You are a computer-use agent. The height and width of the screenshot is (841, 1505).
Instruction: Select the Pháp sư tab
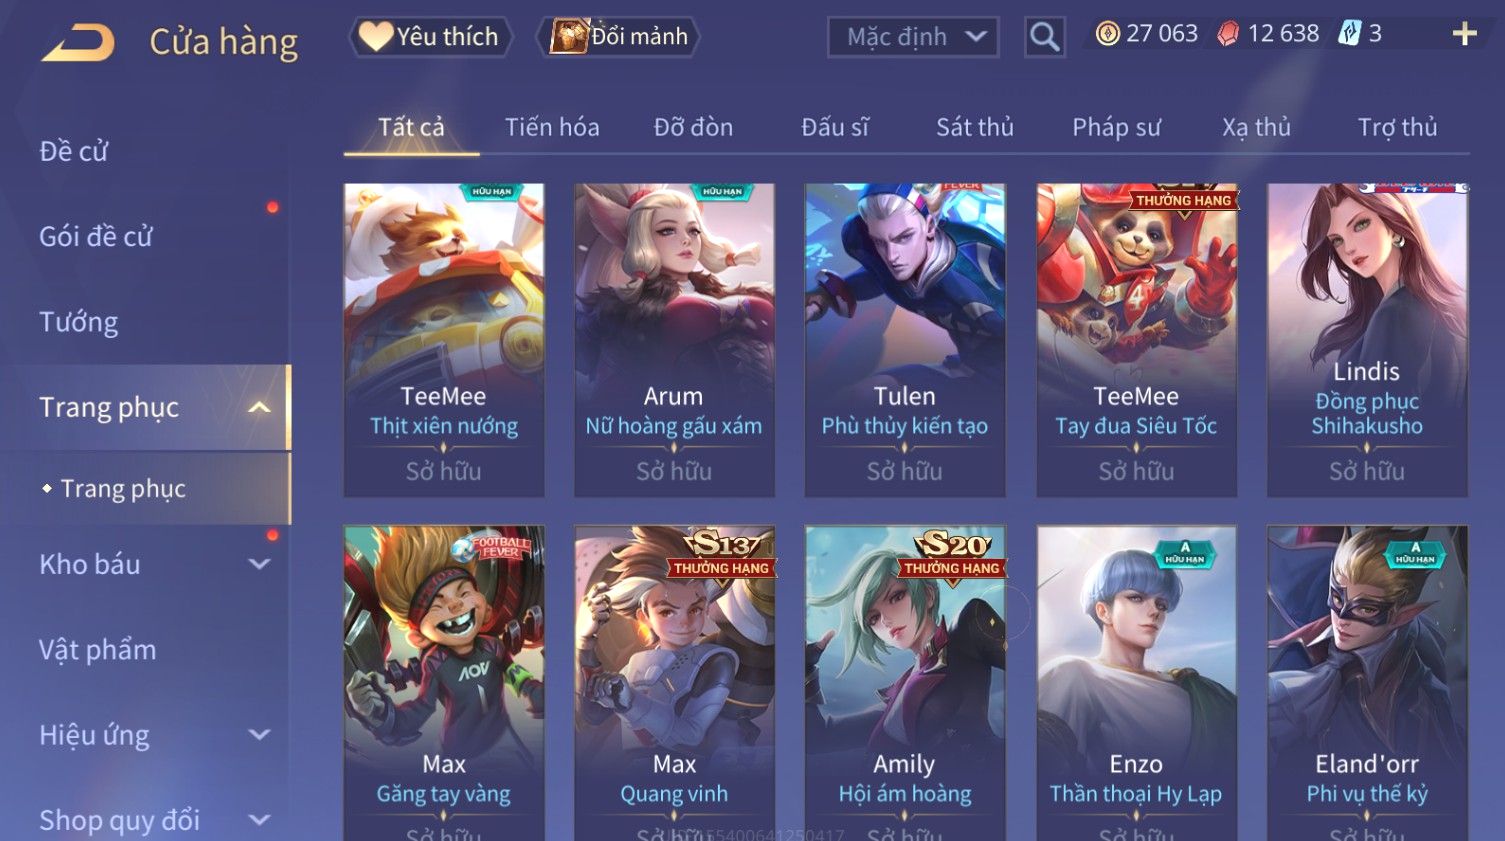tap(1116, 127)
